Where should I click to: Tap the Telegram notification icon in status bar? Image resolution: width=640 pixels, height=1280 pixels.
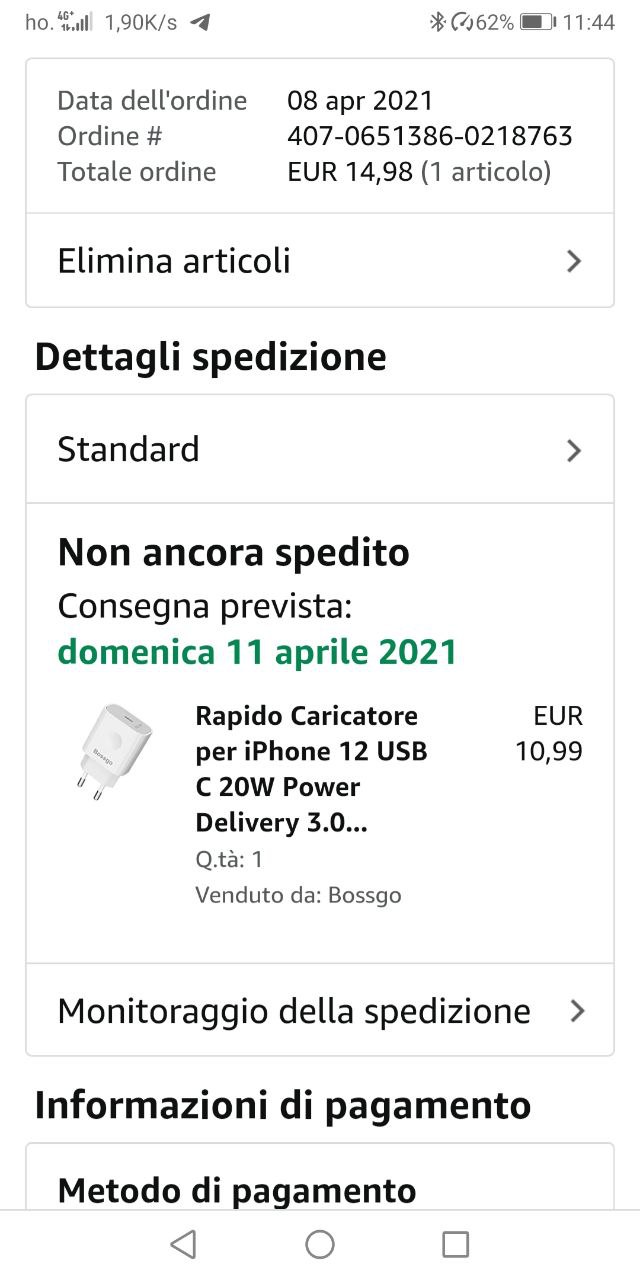pos(200,22)
